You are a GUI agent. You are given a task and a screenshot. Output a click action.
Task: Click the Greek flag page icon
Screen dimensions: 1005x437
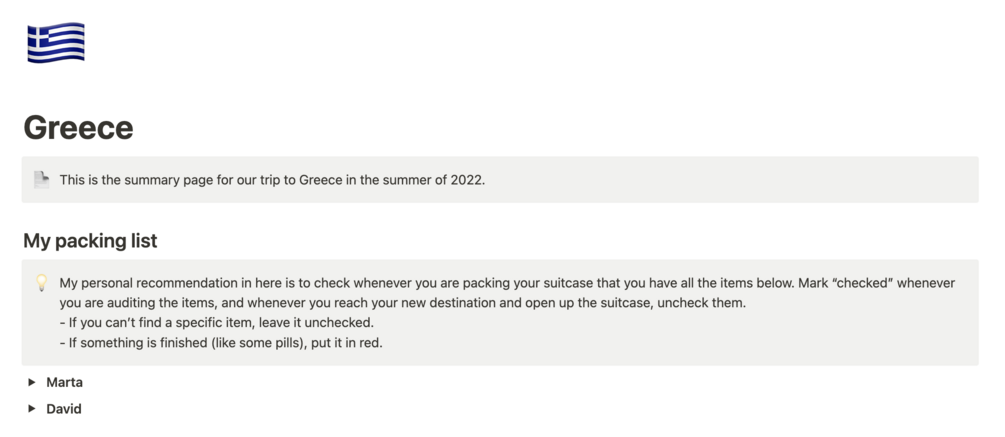(56, 42)
